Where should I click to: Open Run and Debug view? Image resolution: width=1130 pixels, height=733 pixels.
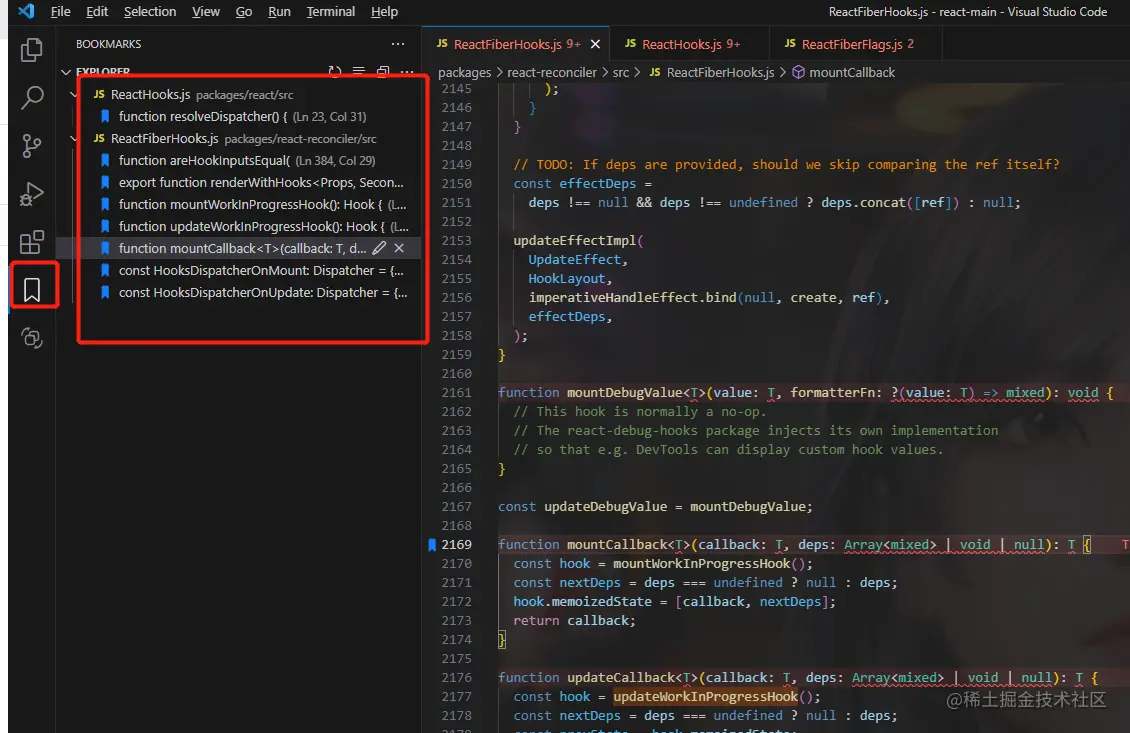pos(32,194)
